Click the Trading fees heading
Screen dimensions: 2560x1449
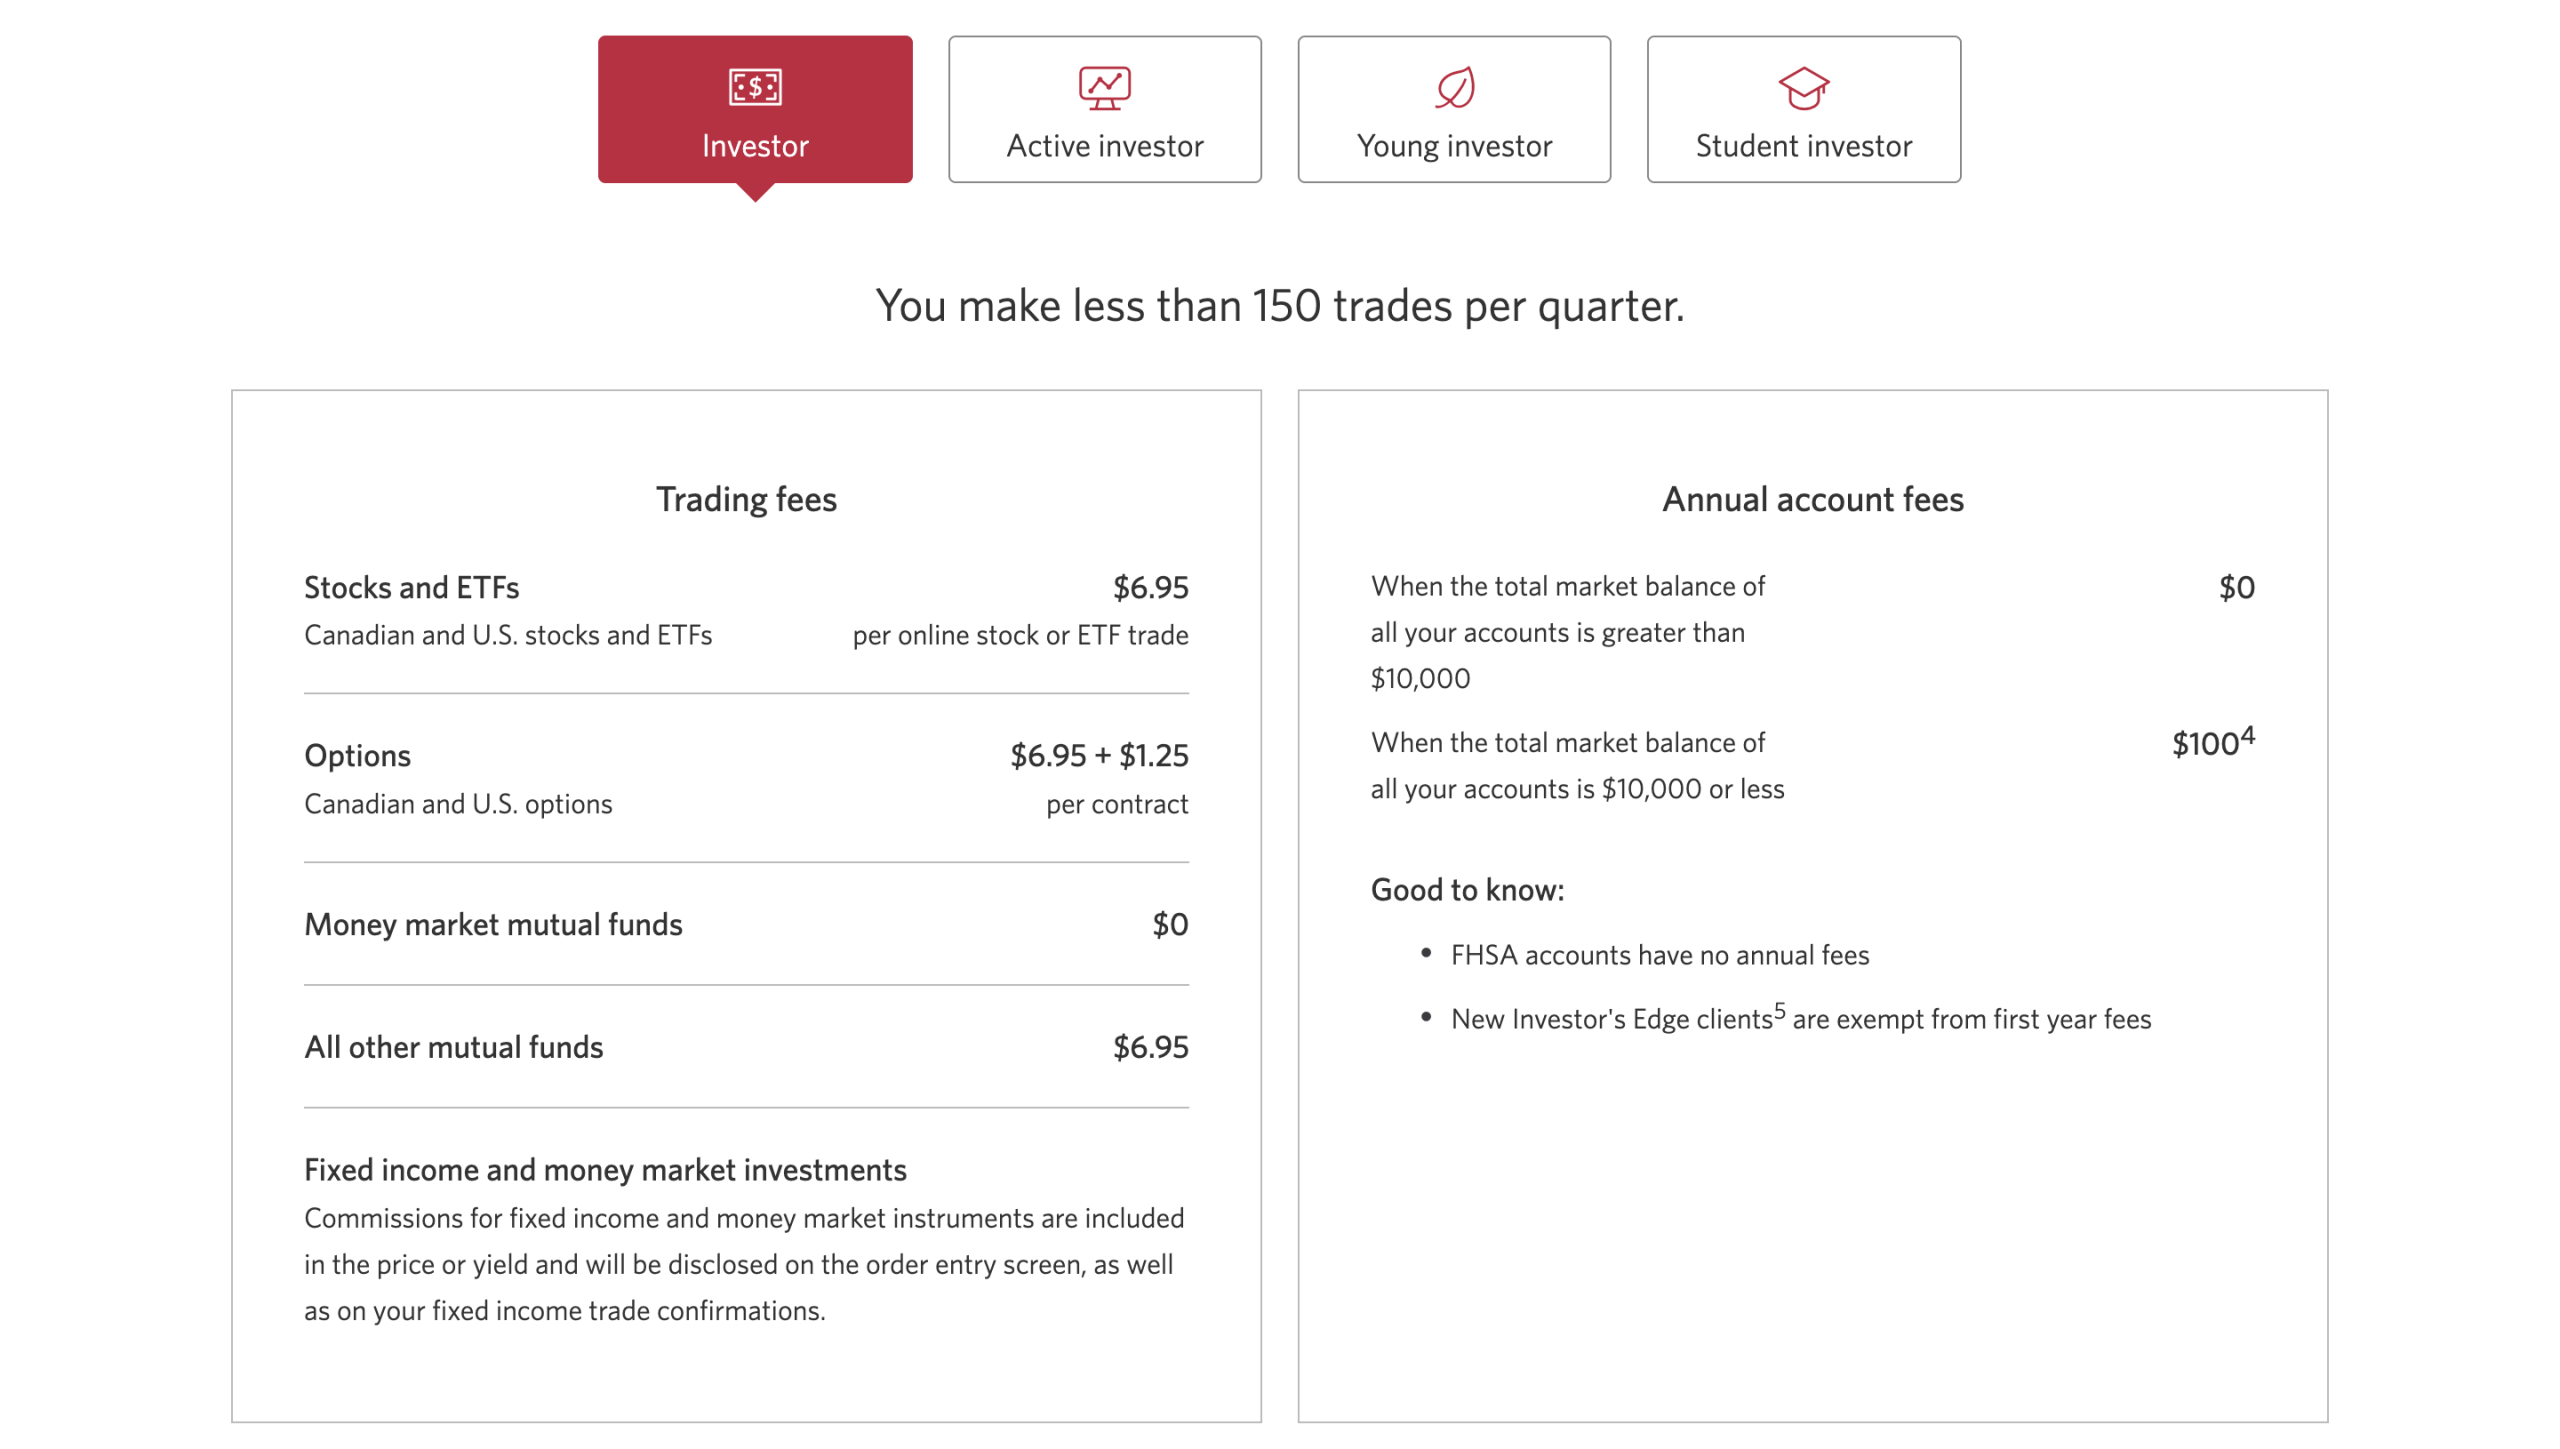coord(746,499)
